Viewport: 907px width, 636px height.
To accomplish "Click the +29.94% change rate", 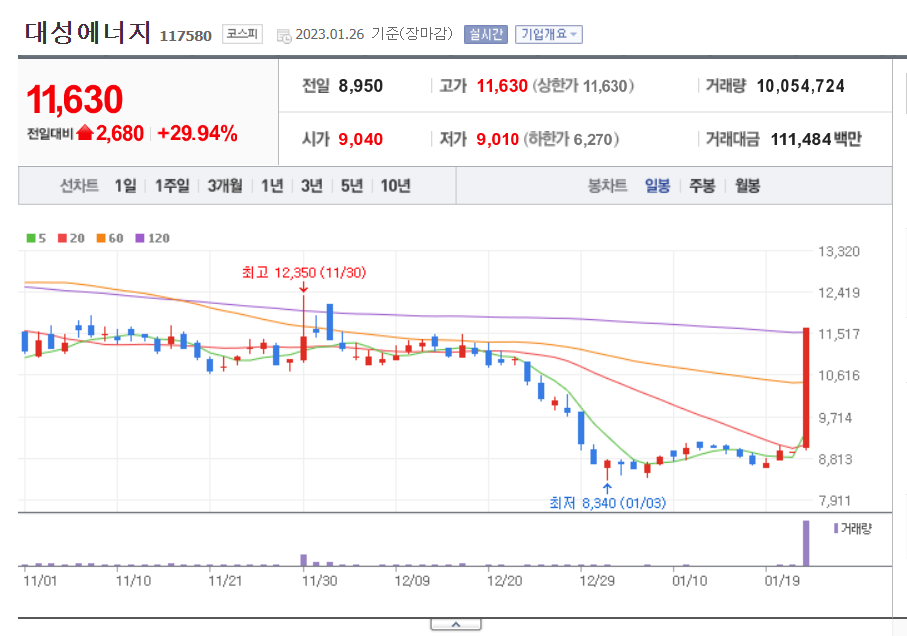I will point(197,134).
